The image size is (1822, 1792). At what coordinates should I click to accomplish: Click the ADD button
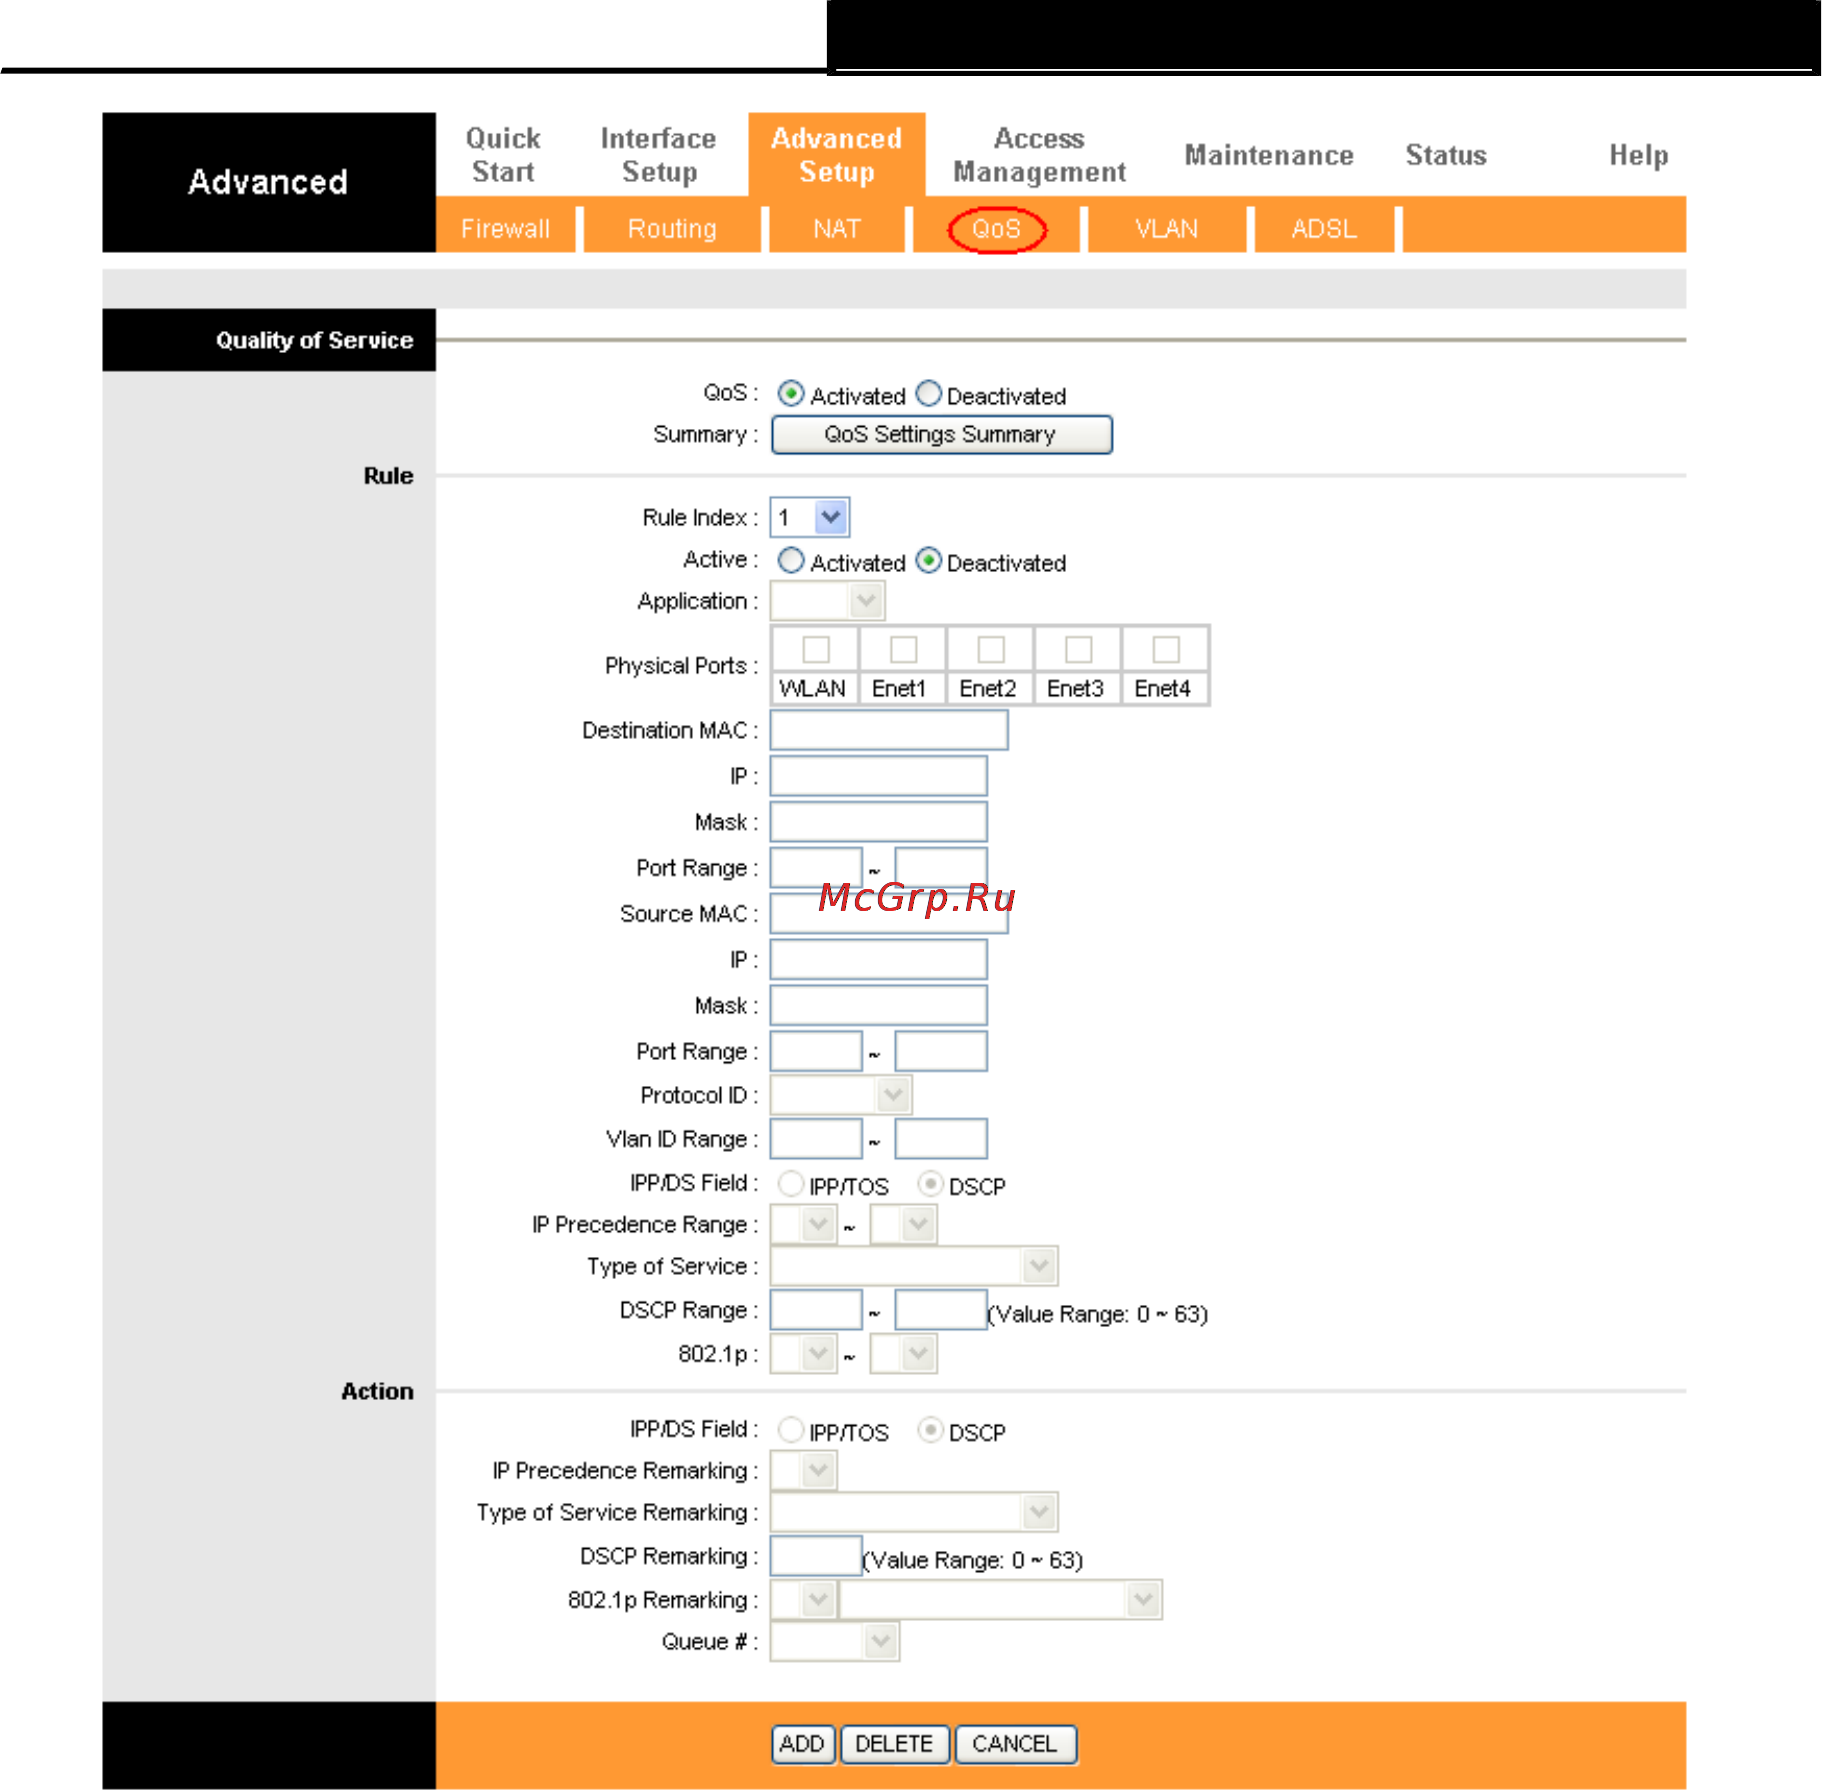coord(803,1744)
